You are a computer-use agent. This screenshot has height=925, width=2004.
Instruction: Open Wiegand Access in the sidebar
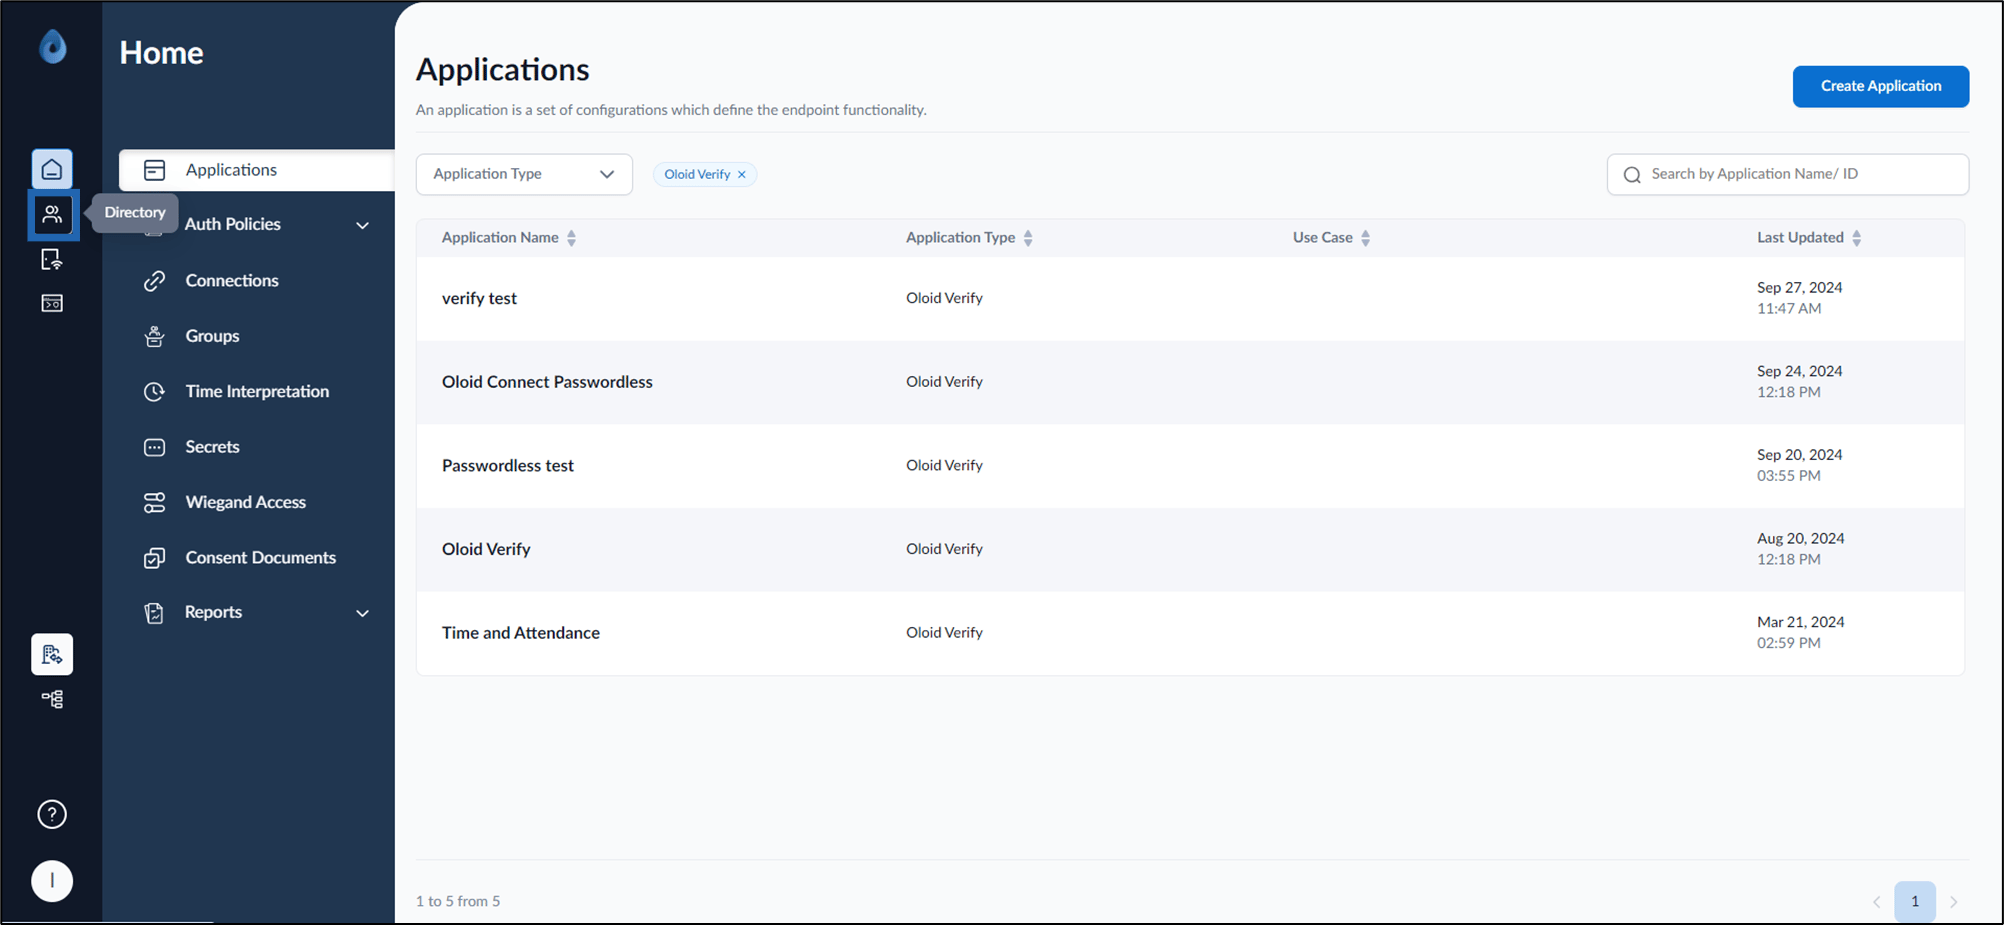(245, 502)
